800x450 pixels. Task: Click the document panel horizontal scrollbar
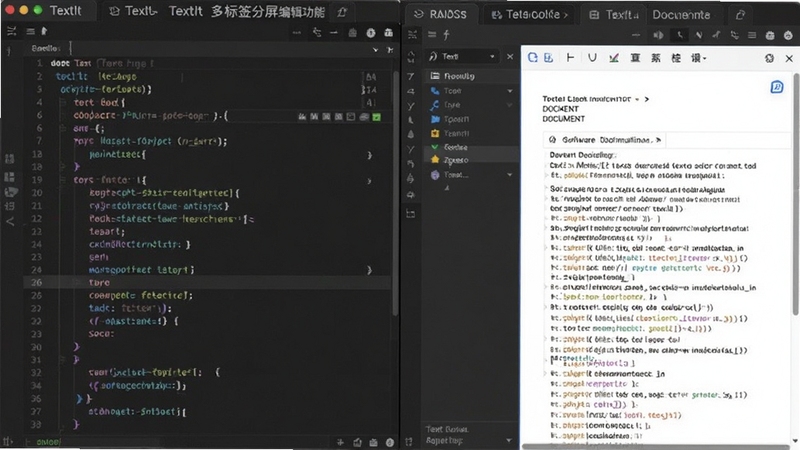[x=656, y=447]
